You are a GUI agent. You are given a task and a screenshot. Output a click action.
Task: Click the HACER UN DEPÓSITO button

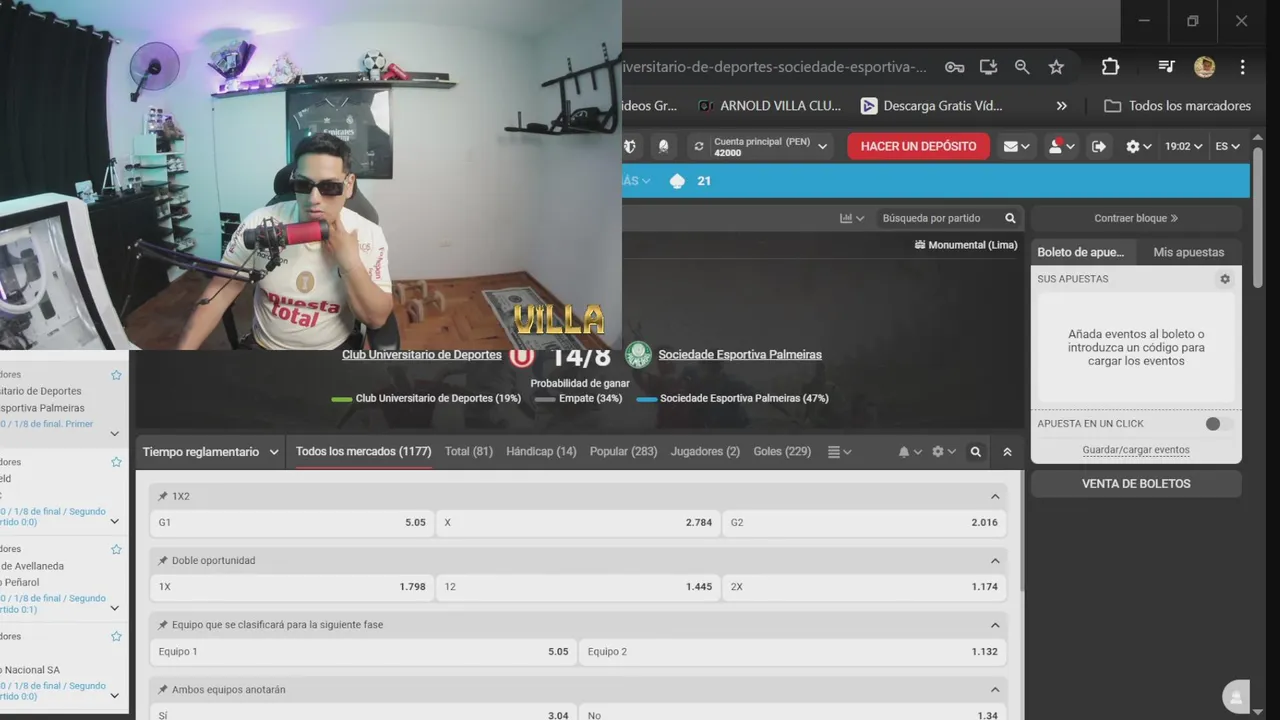coord(918,146)
